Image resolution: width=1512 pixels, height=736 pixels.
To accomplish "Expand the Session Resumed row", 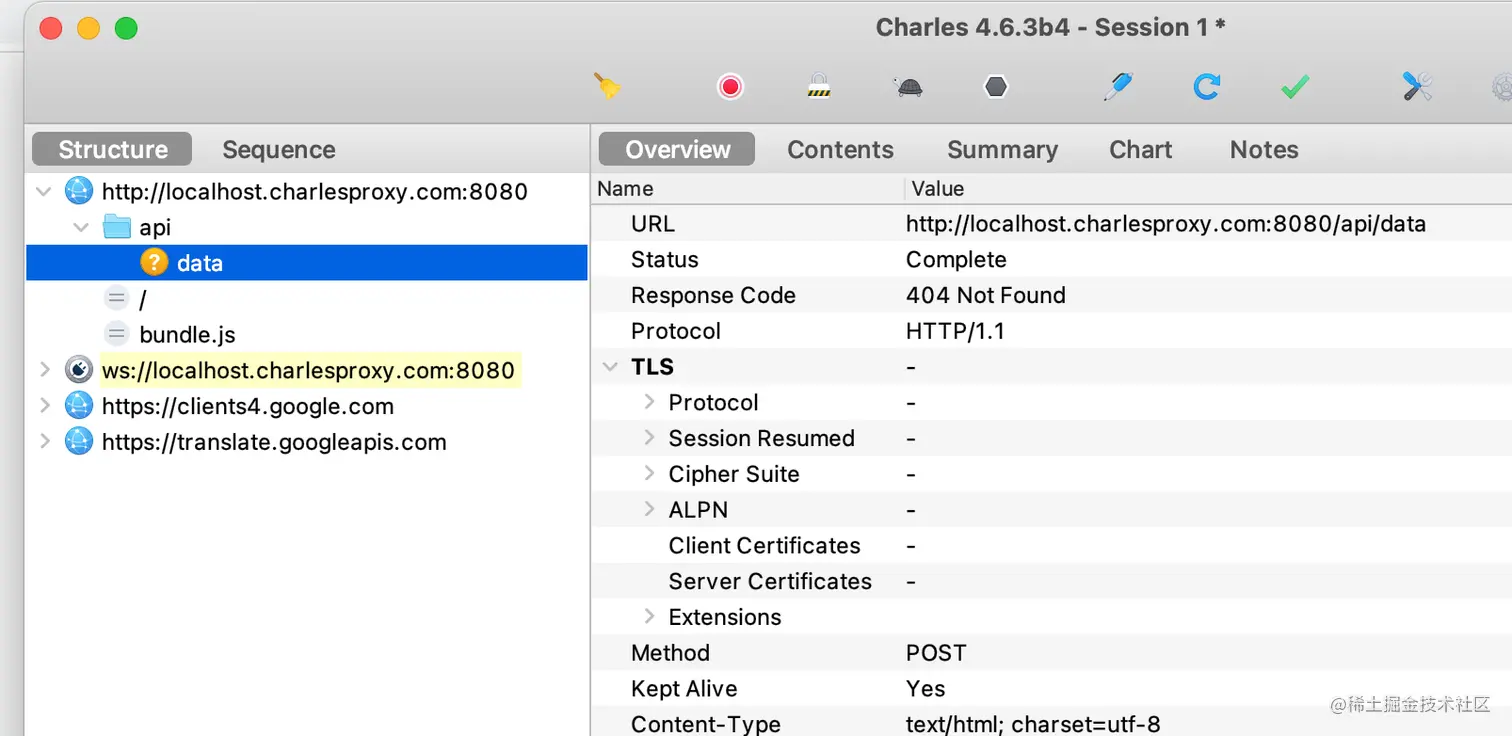I will pos(649,438).
